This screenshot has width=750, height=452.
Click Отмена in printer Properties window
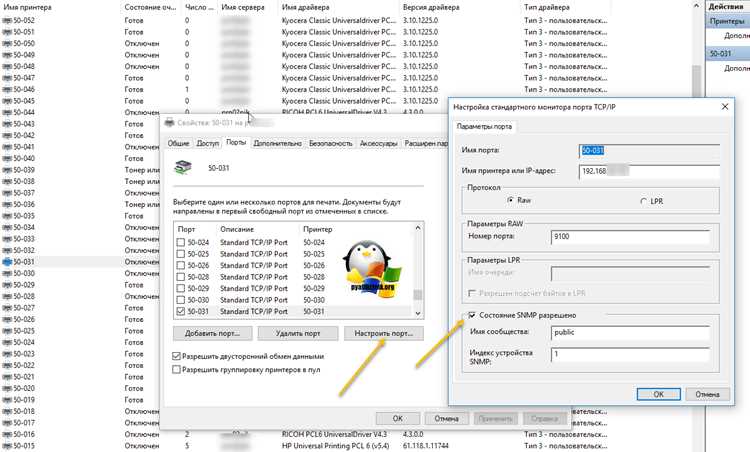click(446, 419)
